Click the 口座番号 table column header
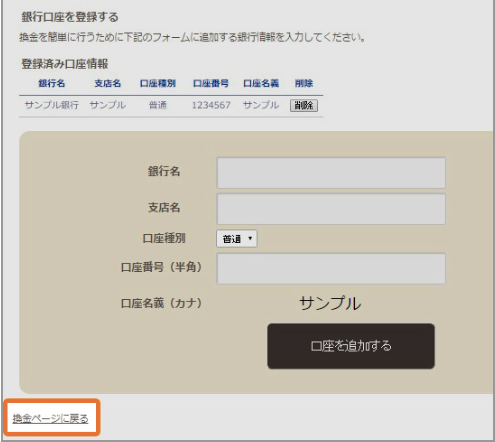495x442 pixels. click(x=211, y=83)
